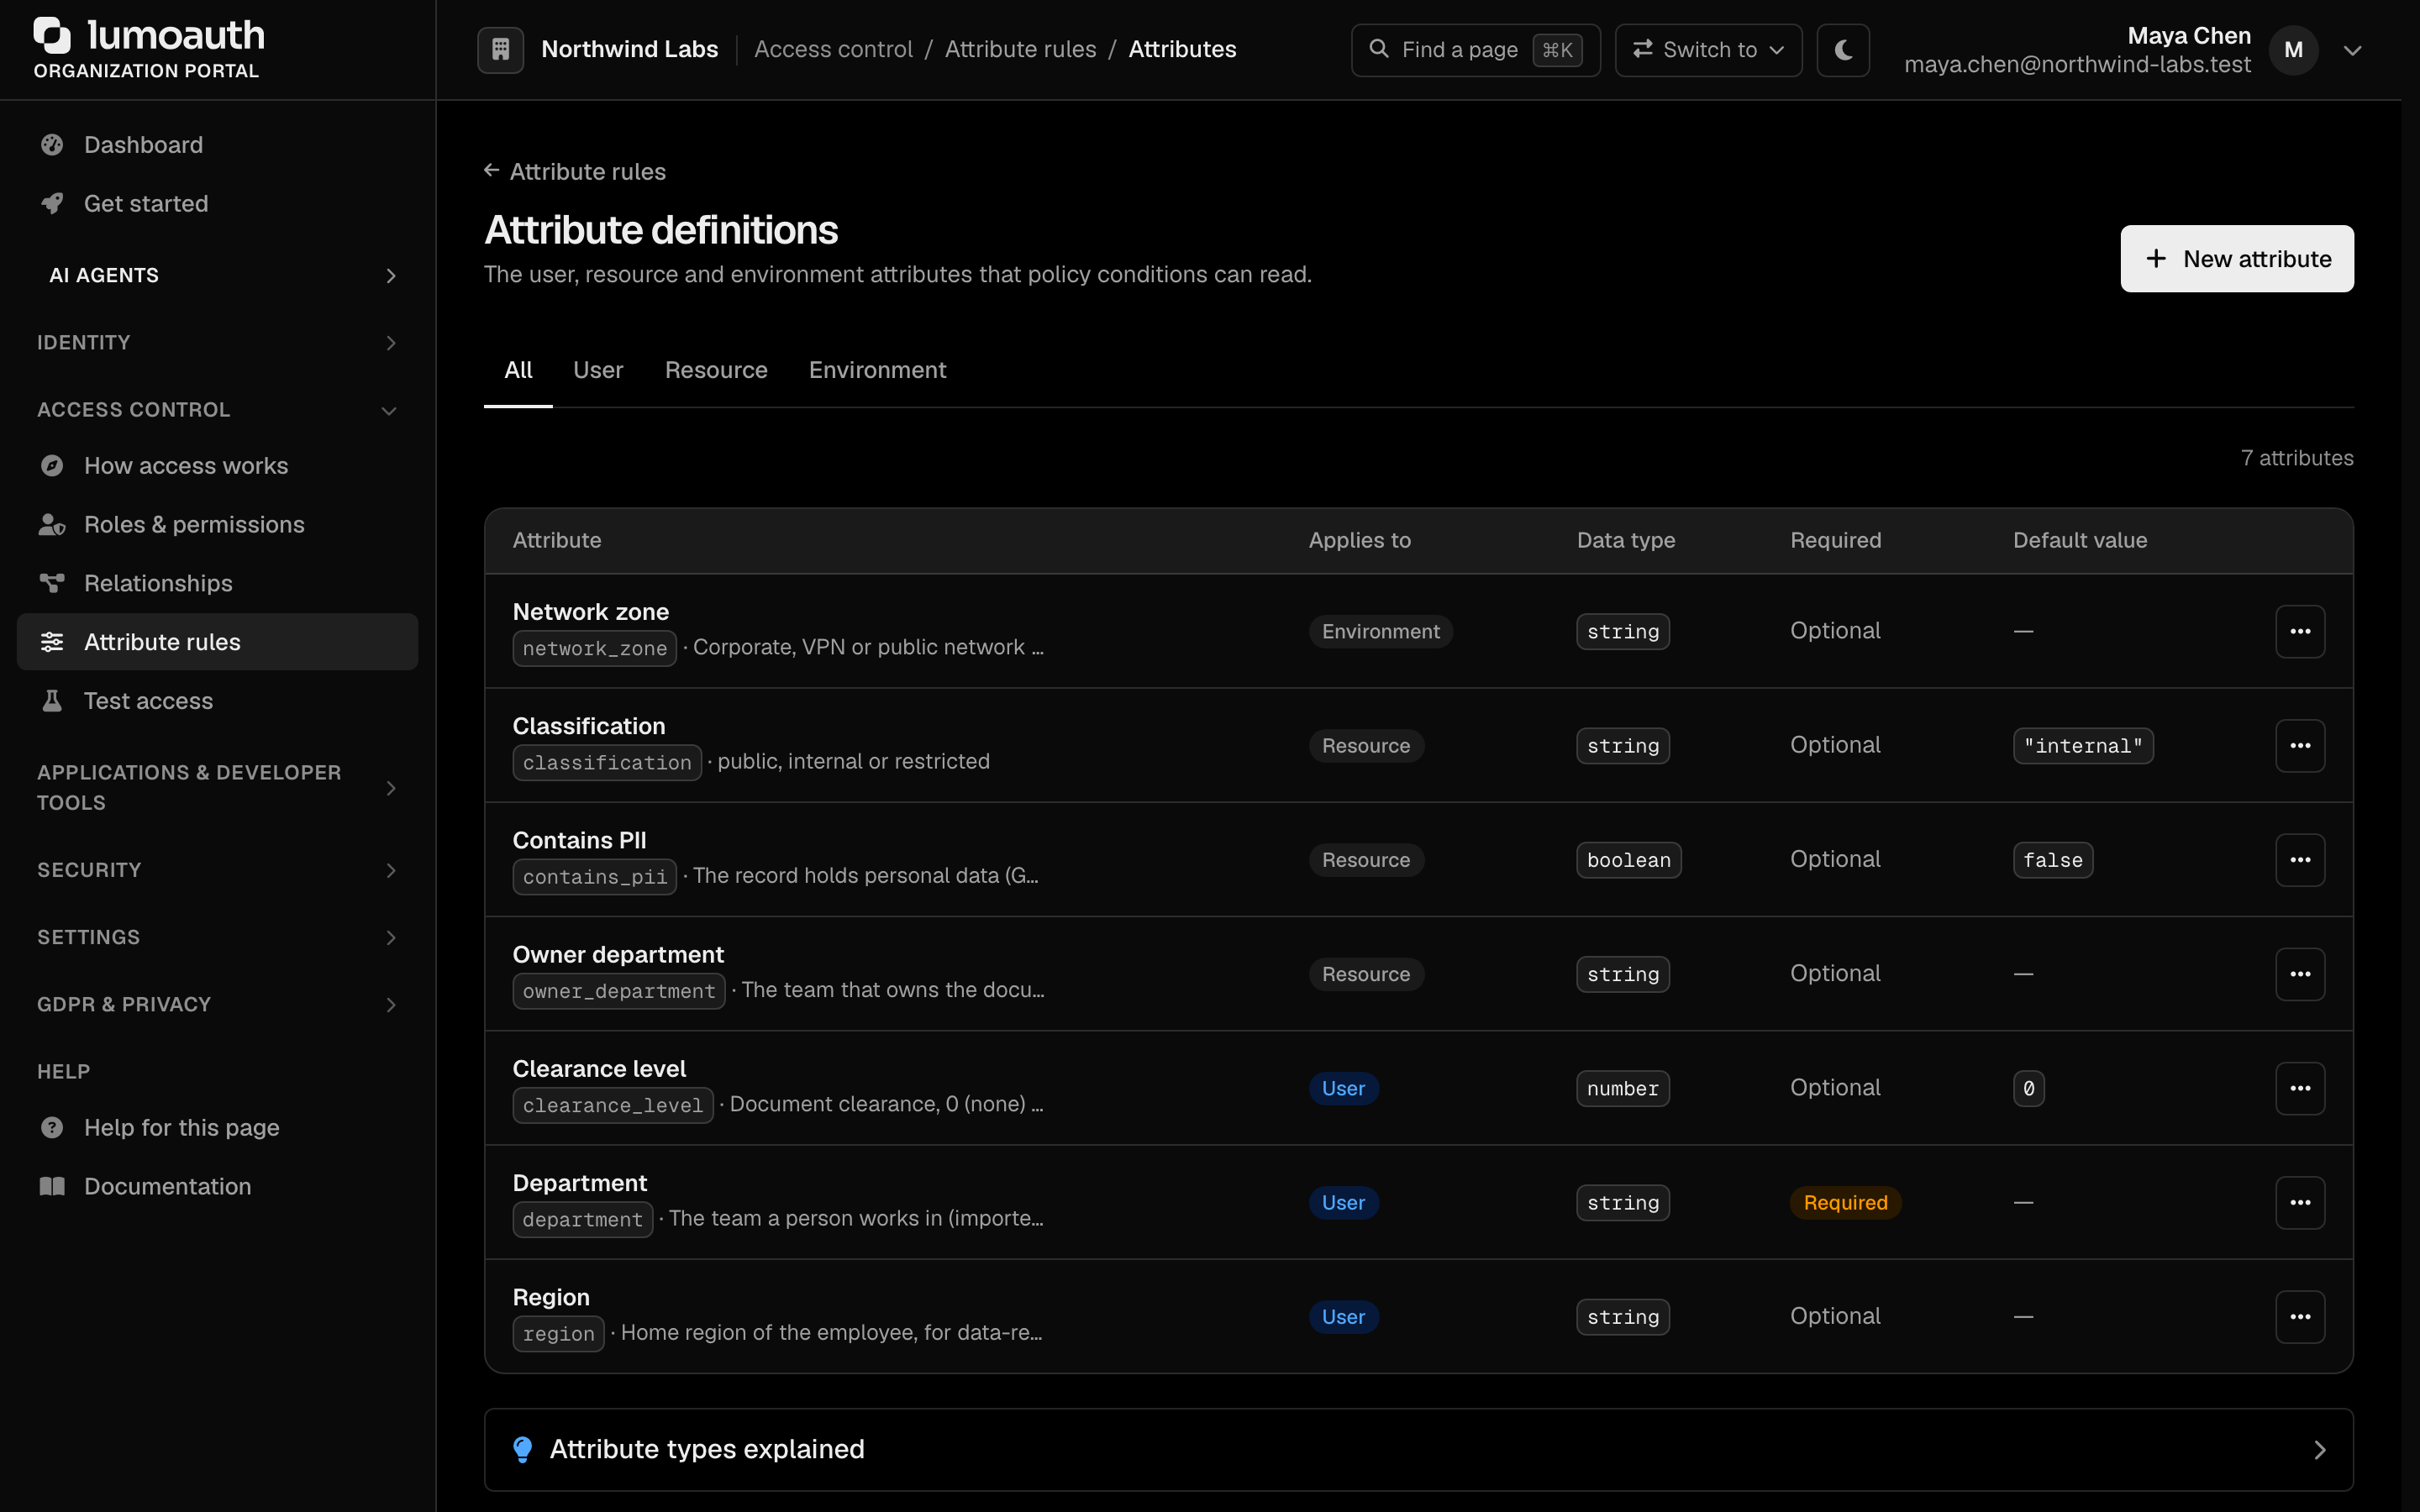Expand the Security section
Screen dimensions: 2420x1512
coord(218,870)
